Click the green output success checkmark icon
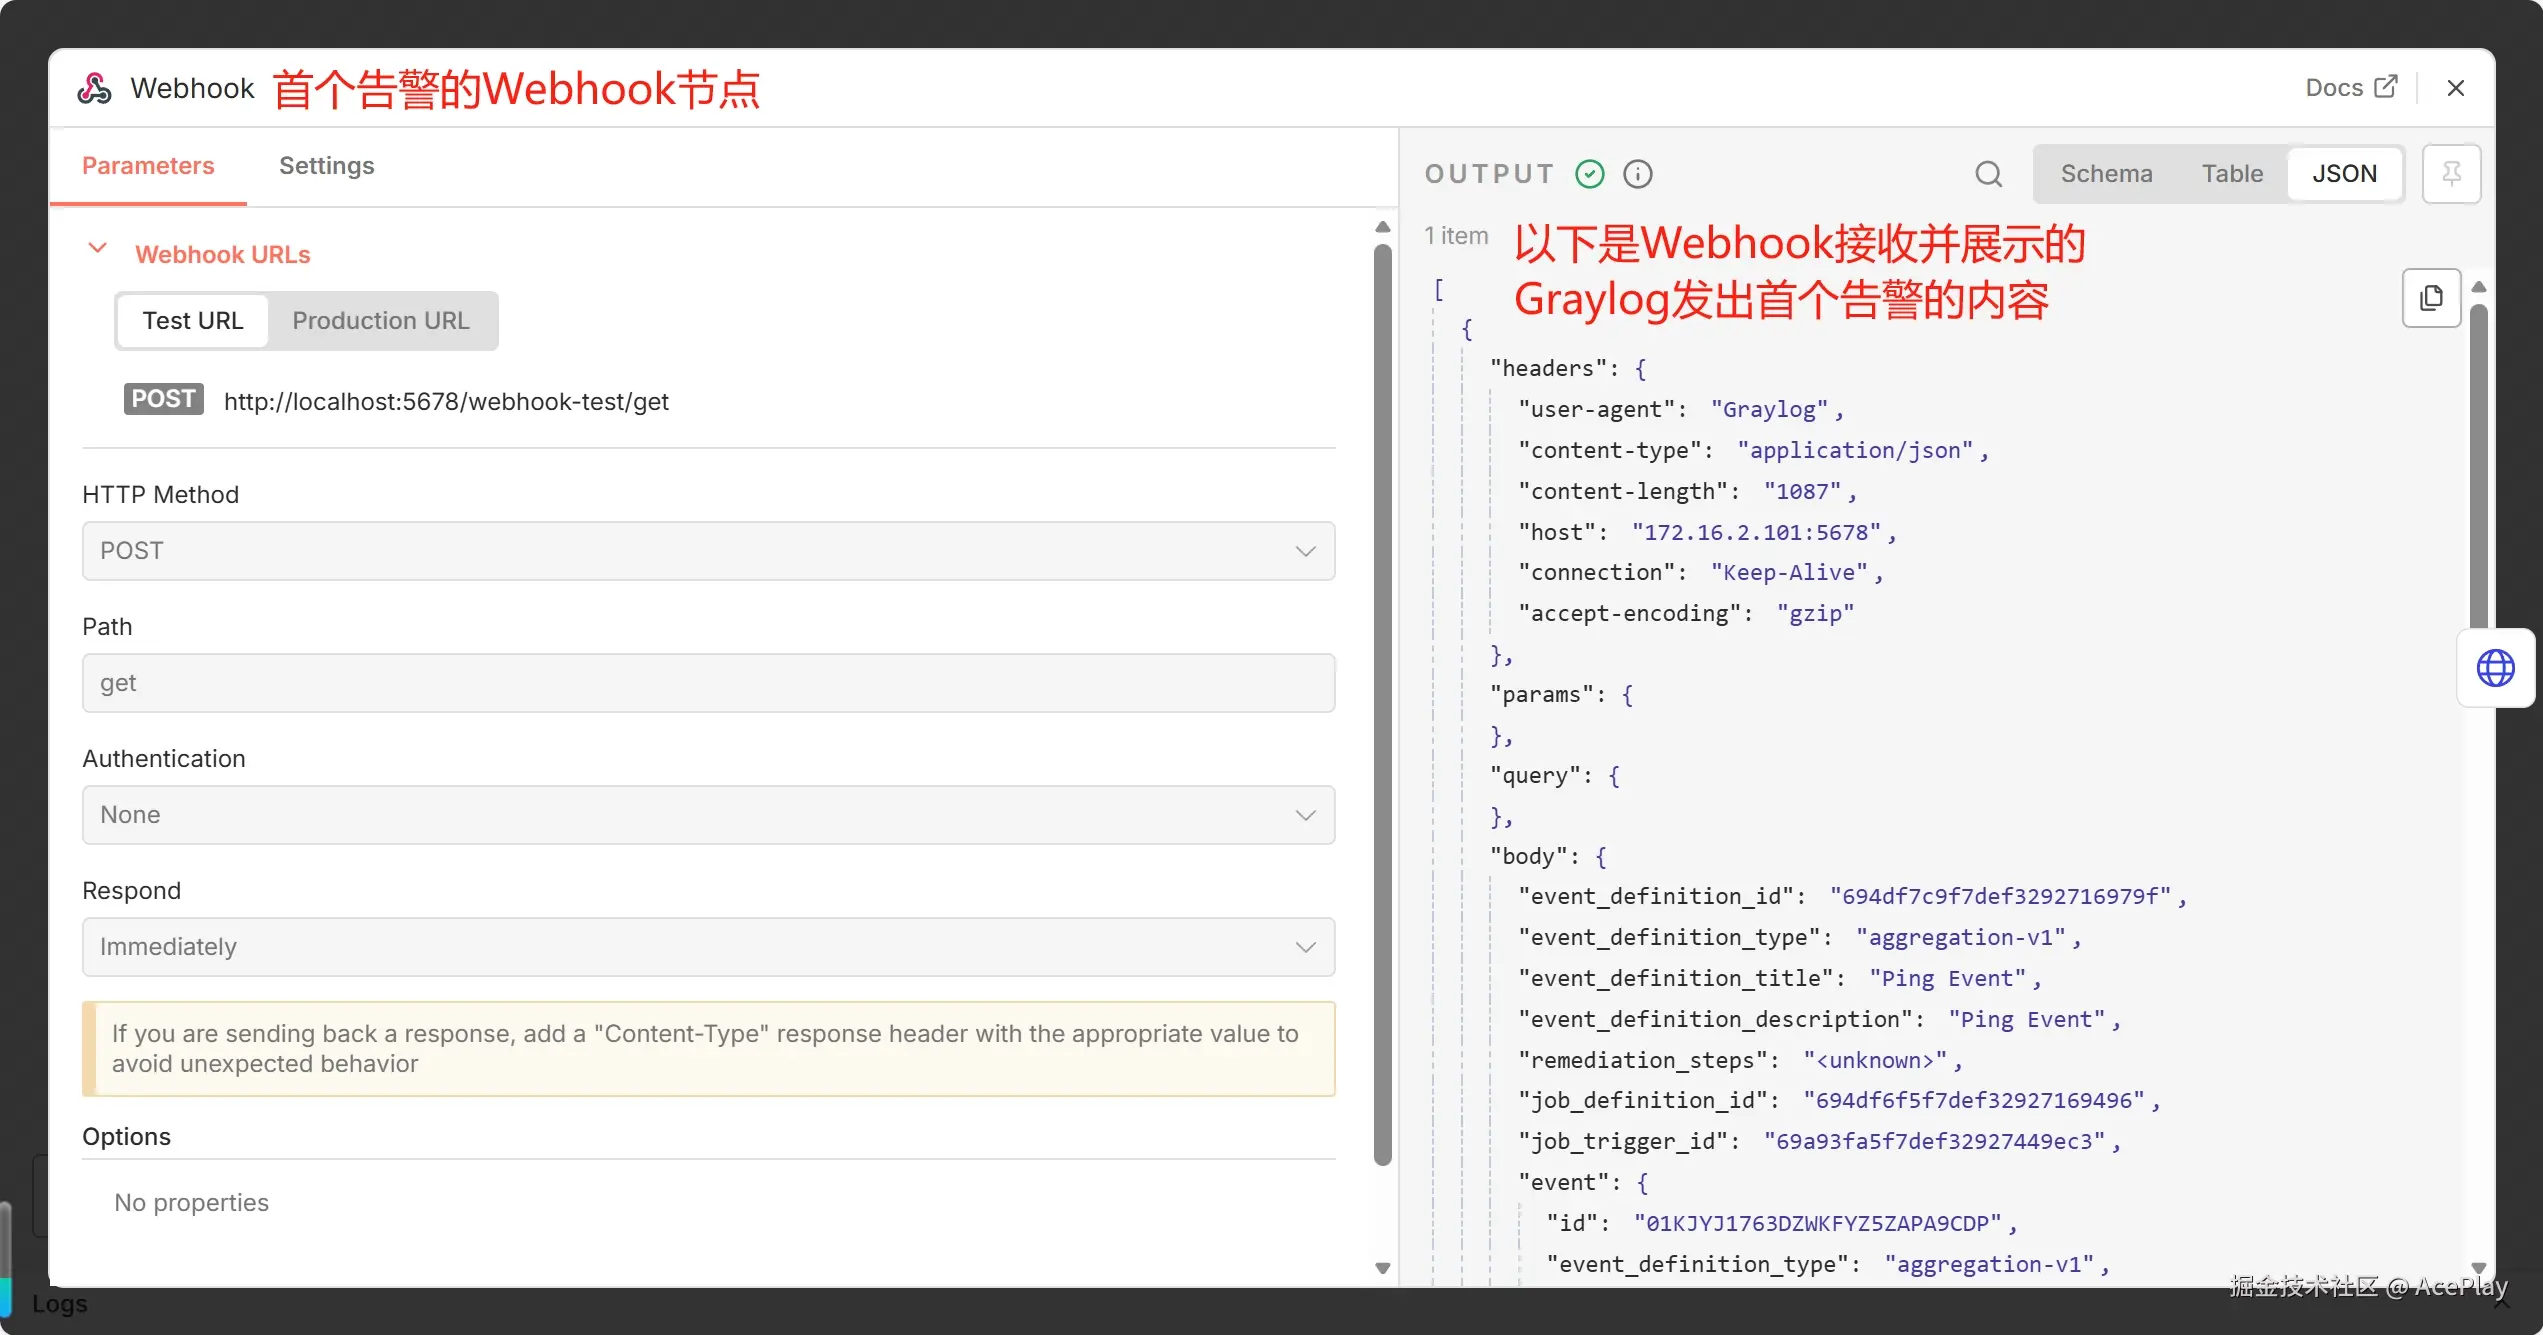Image resolution: width=2543 pixels, height=1335 pixels. click(x=1589, y=174)
